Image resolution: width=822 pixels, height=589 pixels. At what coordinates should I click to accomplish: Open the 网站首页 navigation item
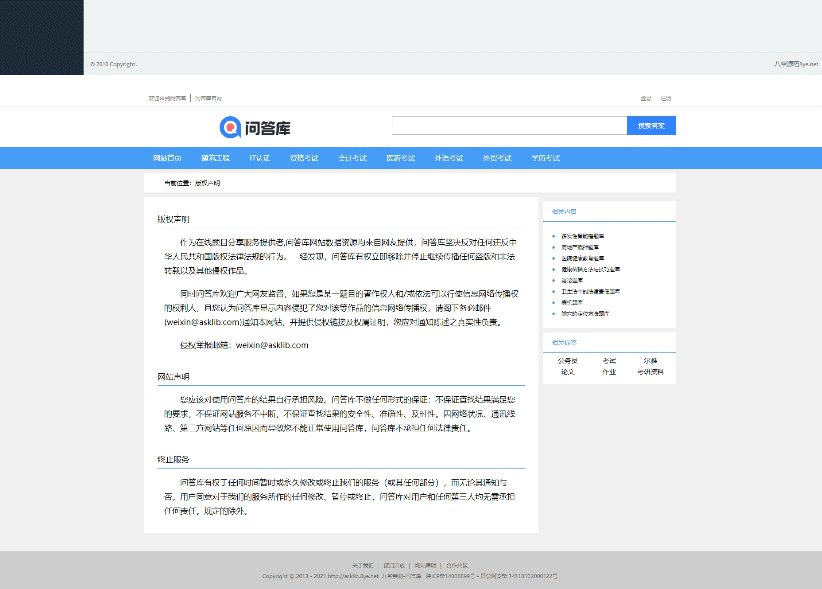(x=167, y=158)
